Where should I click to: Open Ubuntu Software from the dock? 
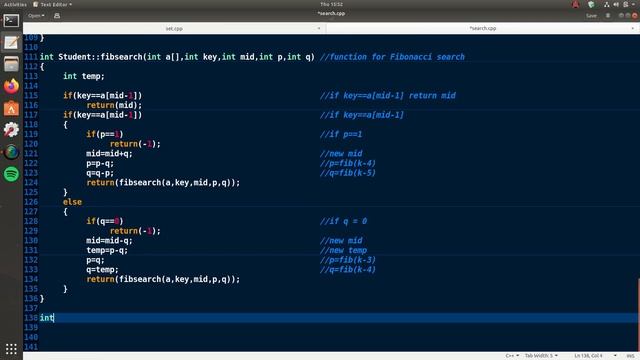tap(11, 108)
